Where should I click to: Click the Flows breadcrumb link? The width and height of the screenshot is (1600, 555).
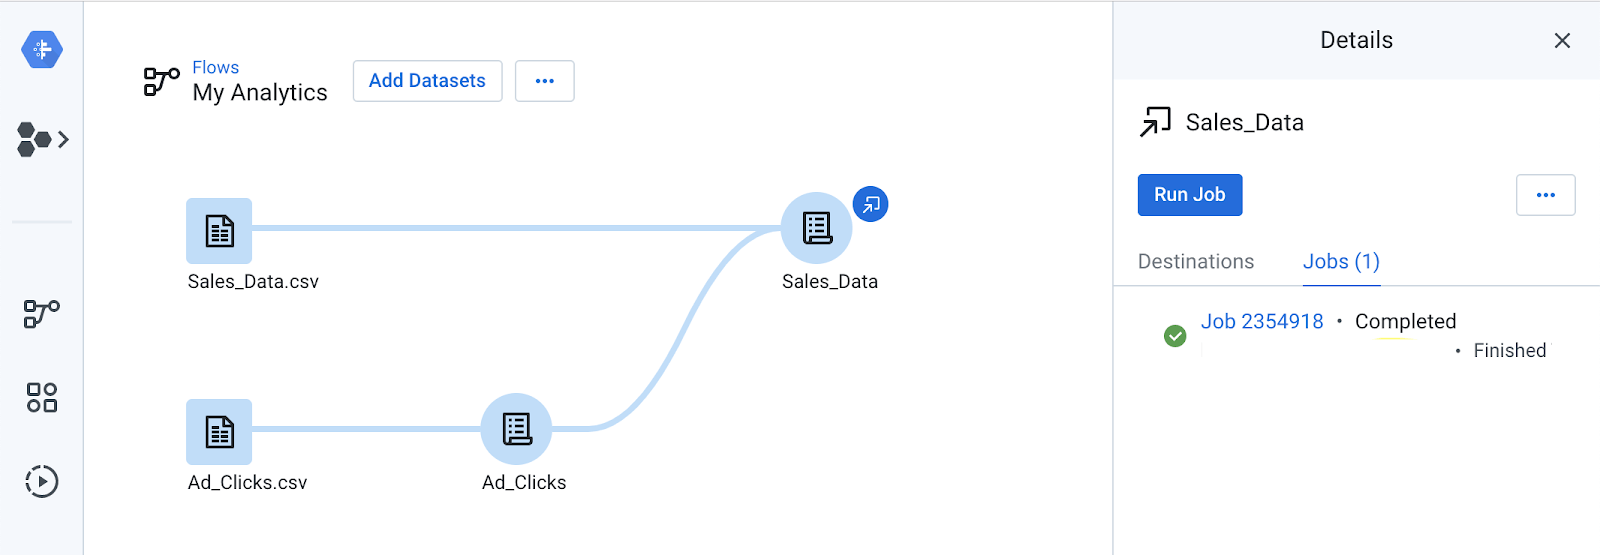pyautogui.click(x=216, y=67)
